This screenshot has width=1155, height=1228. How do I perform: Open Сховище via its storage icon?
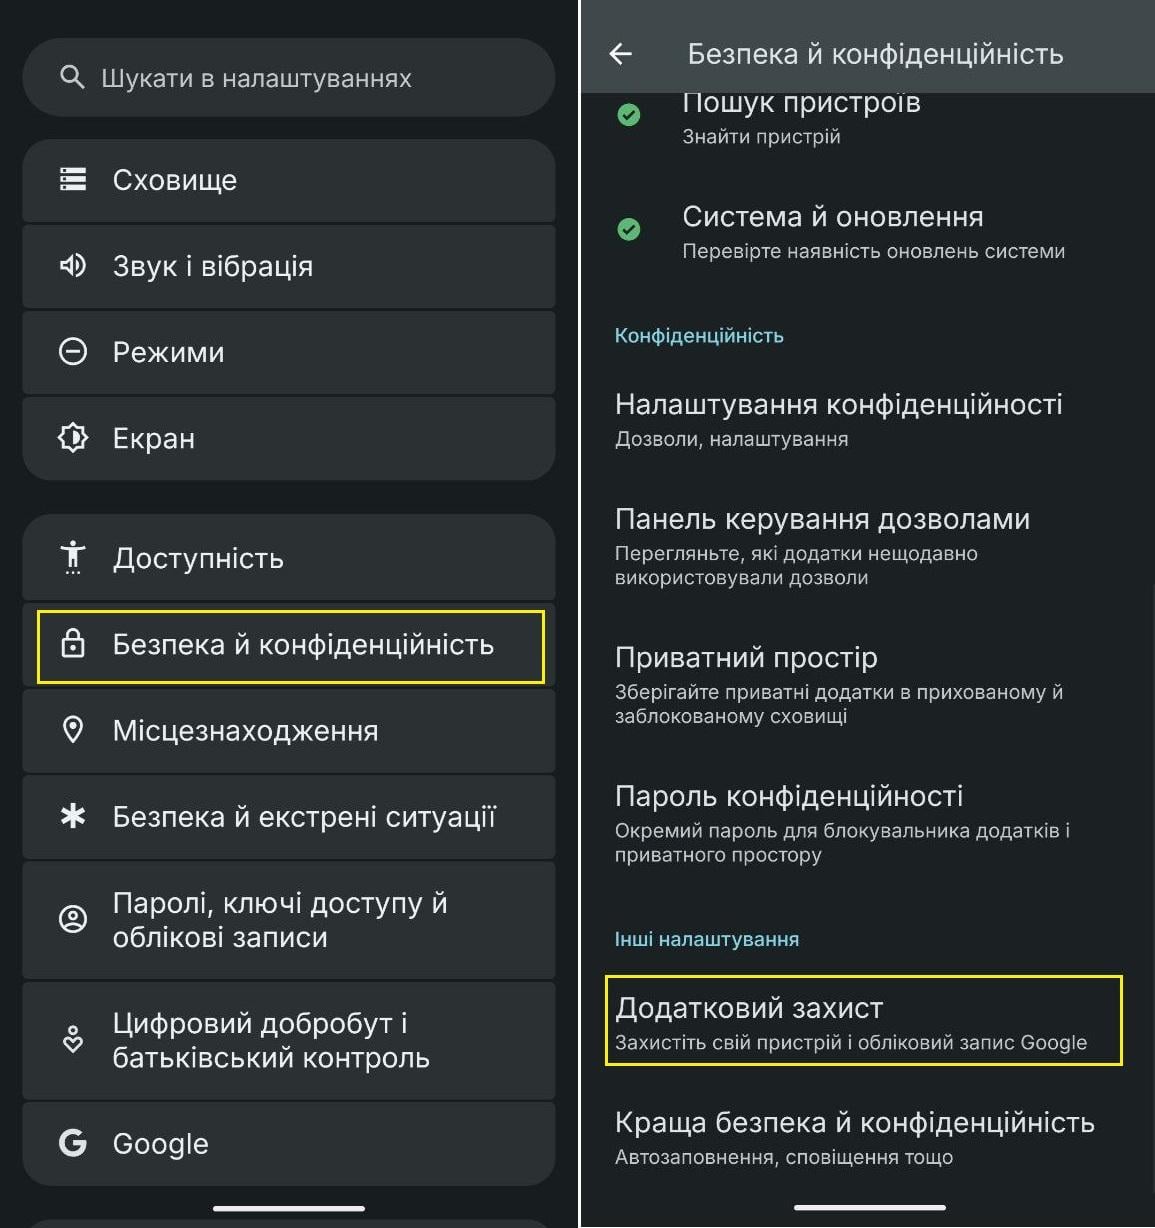(x=72, y=180)
